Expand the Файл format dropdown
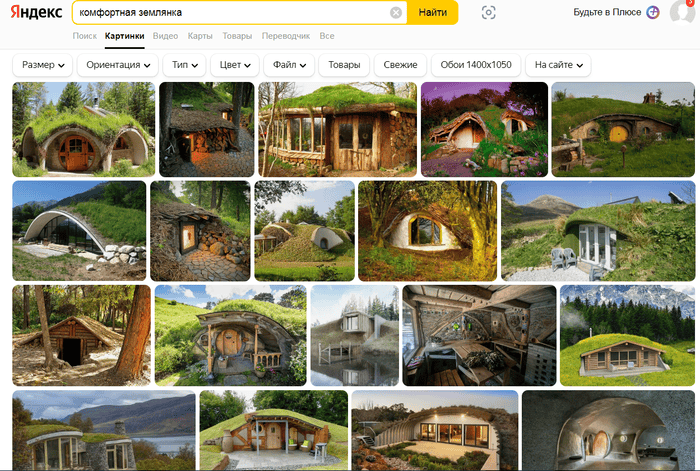 coord(289,65)
